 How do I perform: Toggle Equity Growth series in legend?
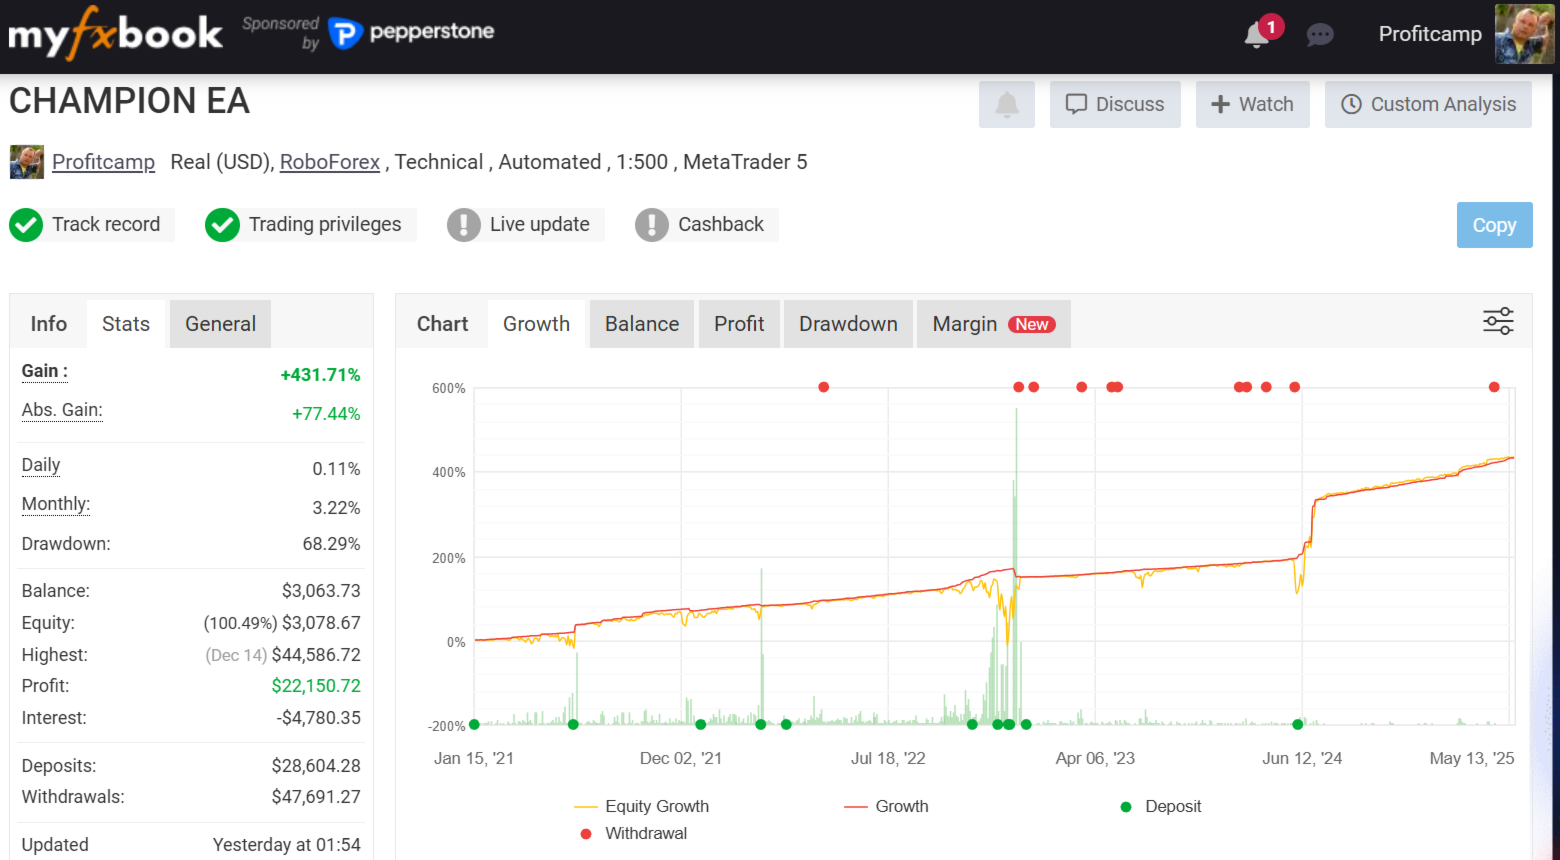(x=641, y=806)
